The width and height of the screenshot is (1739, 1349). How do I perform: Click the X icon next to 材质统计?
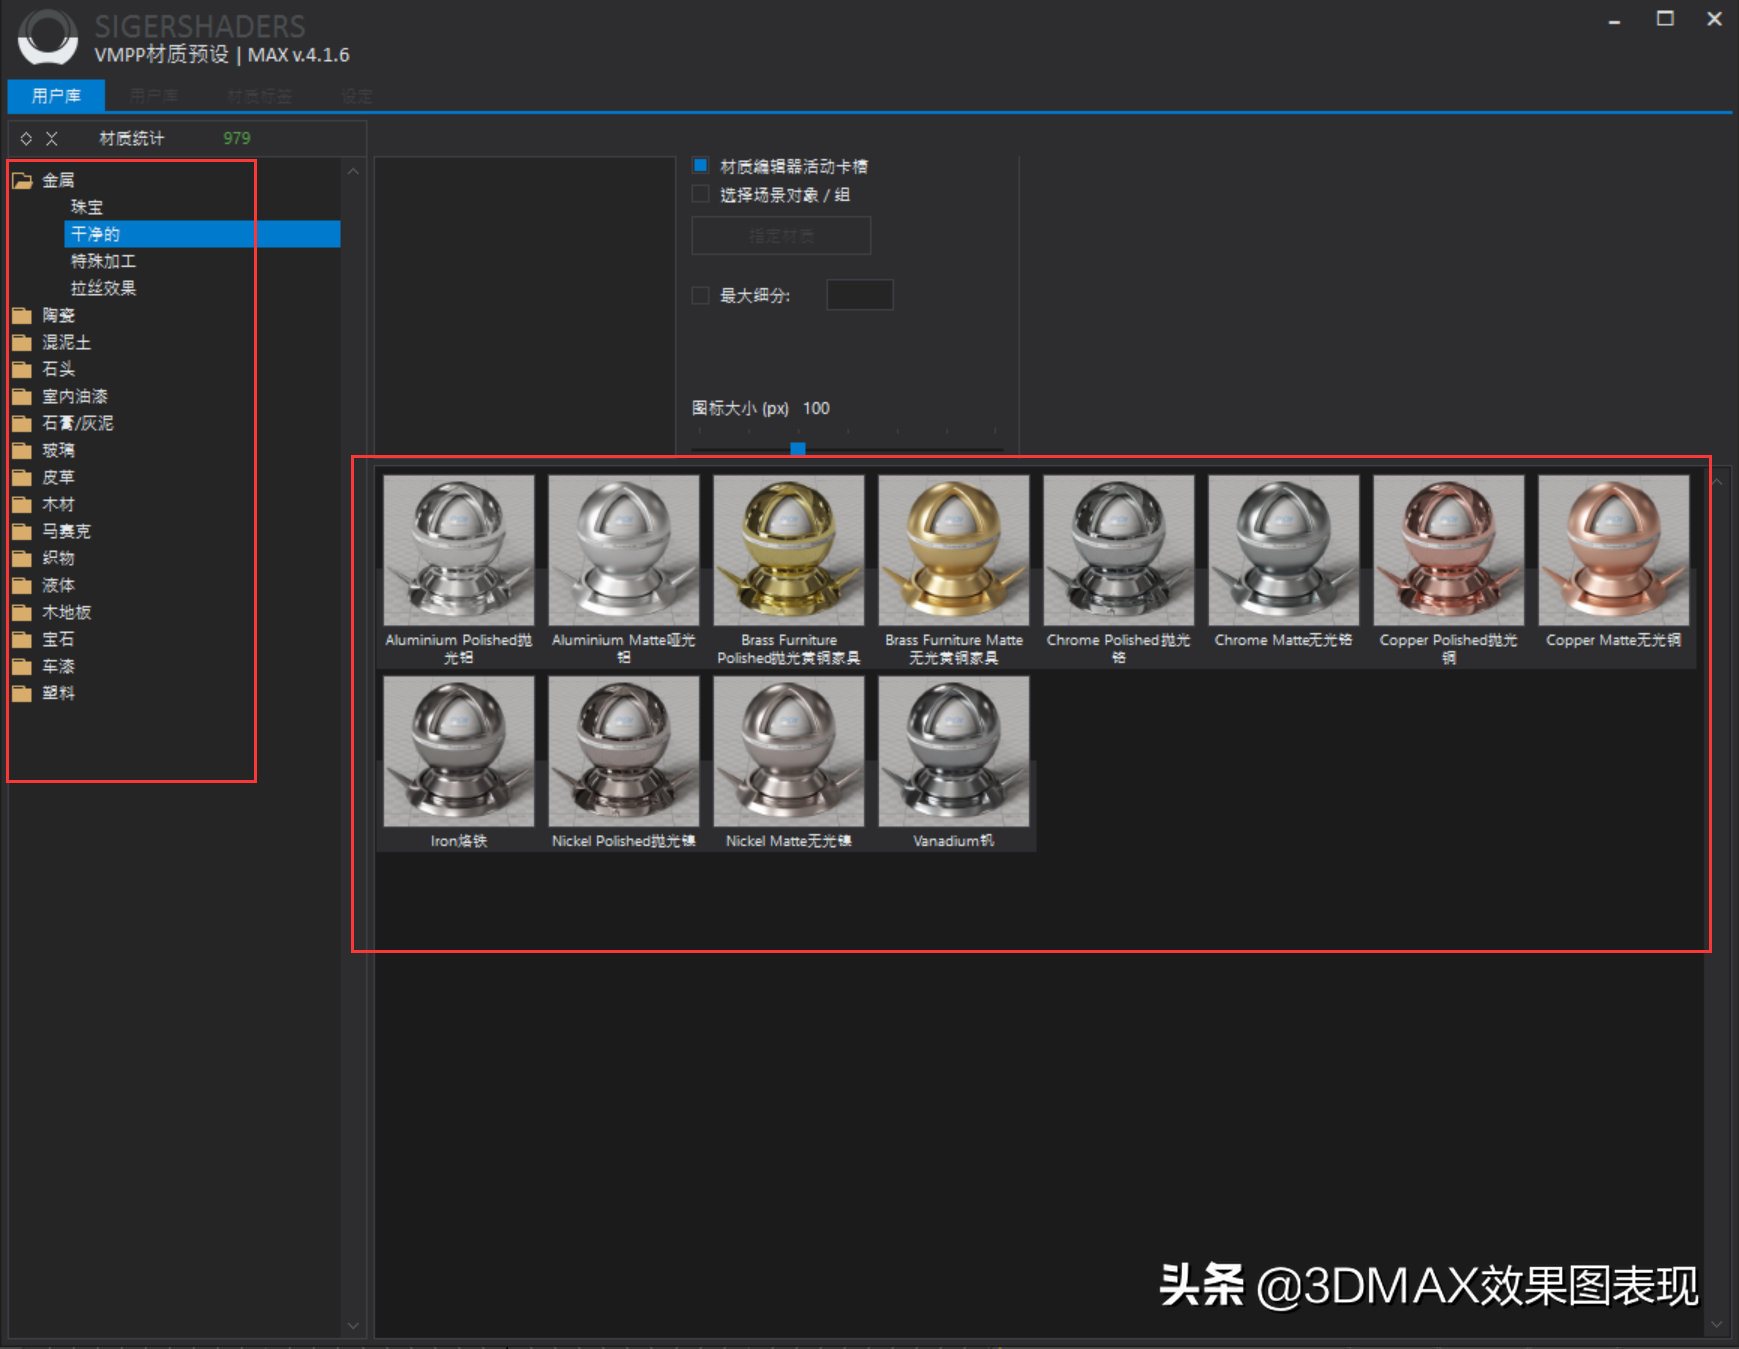pos(52,138)
